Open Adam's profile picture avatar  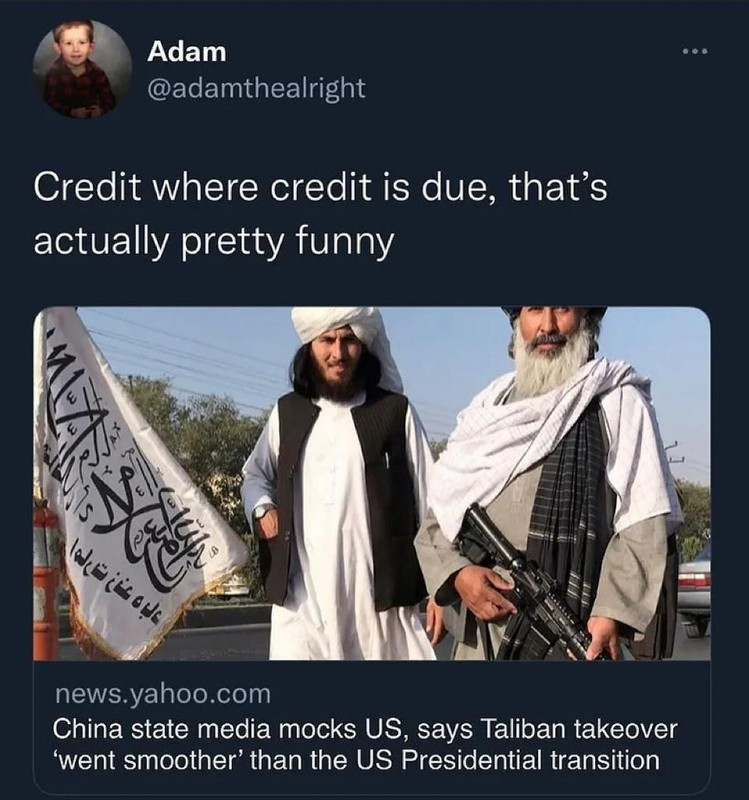pos(83,69)
